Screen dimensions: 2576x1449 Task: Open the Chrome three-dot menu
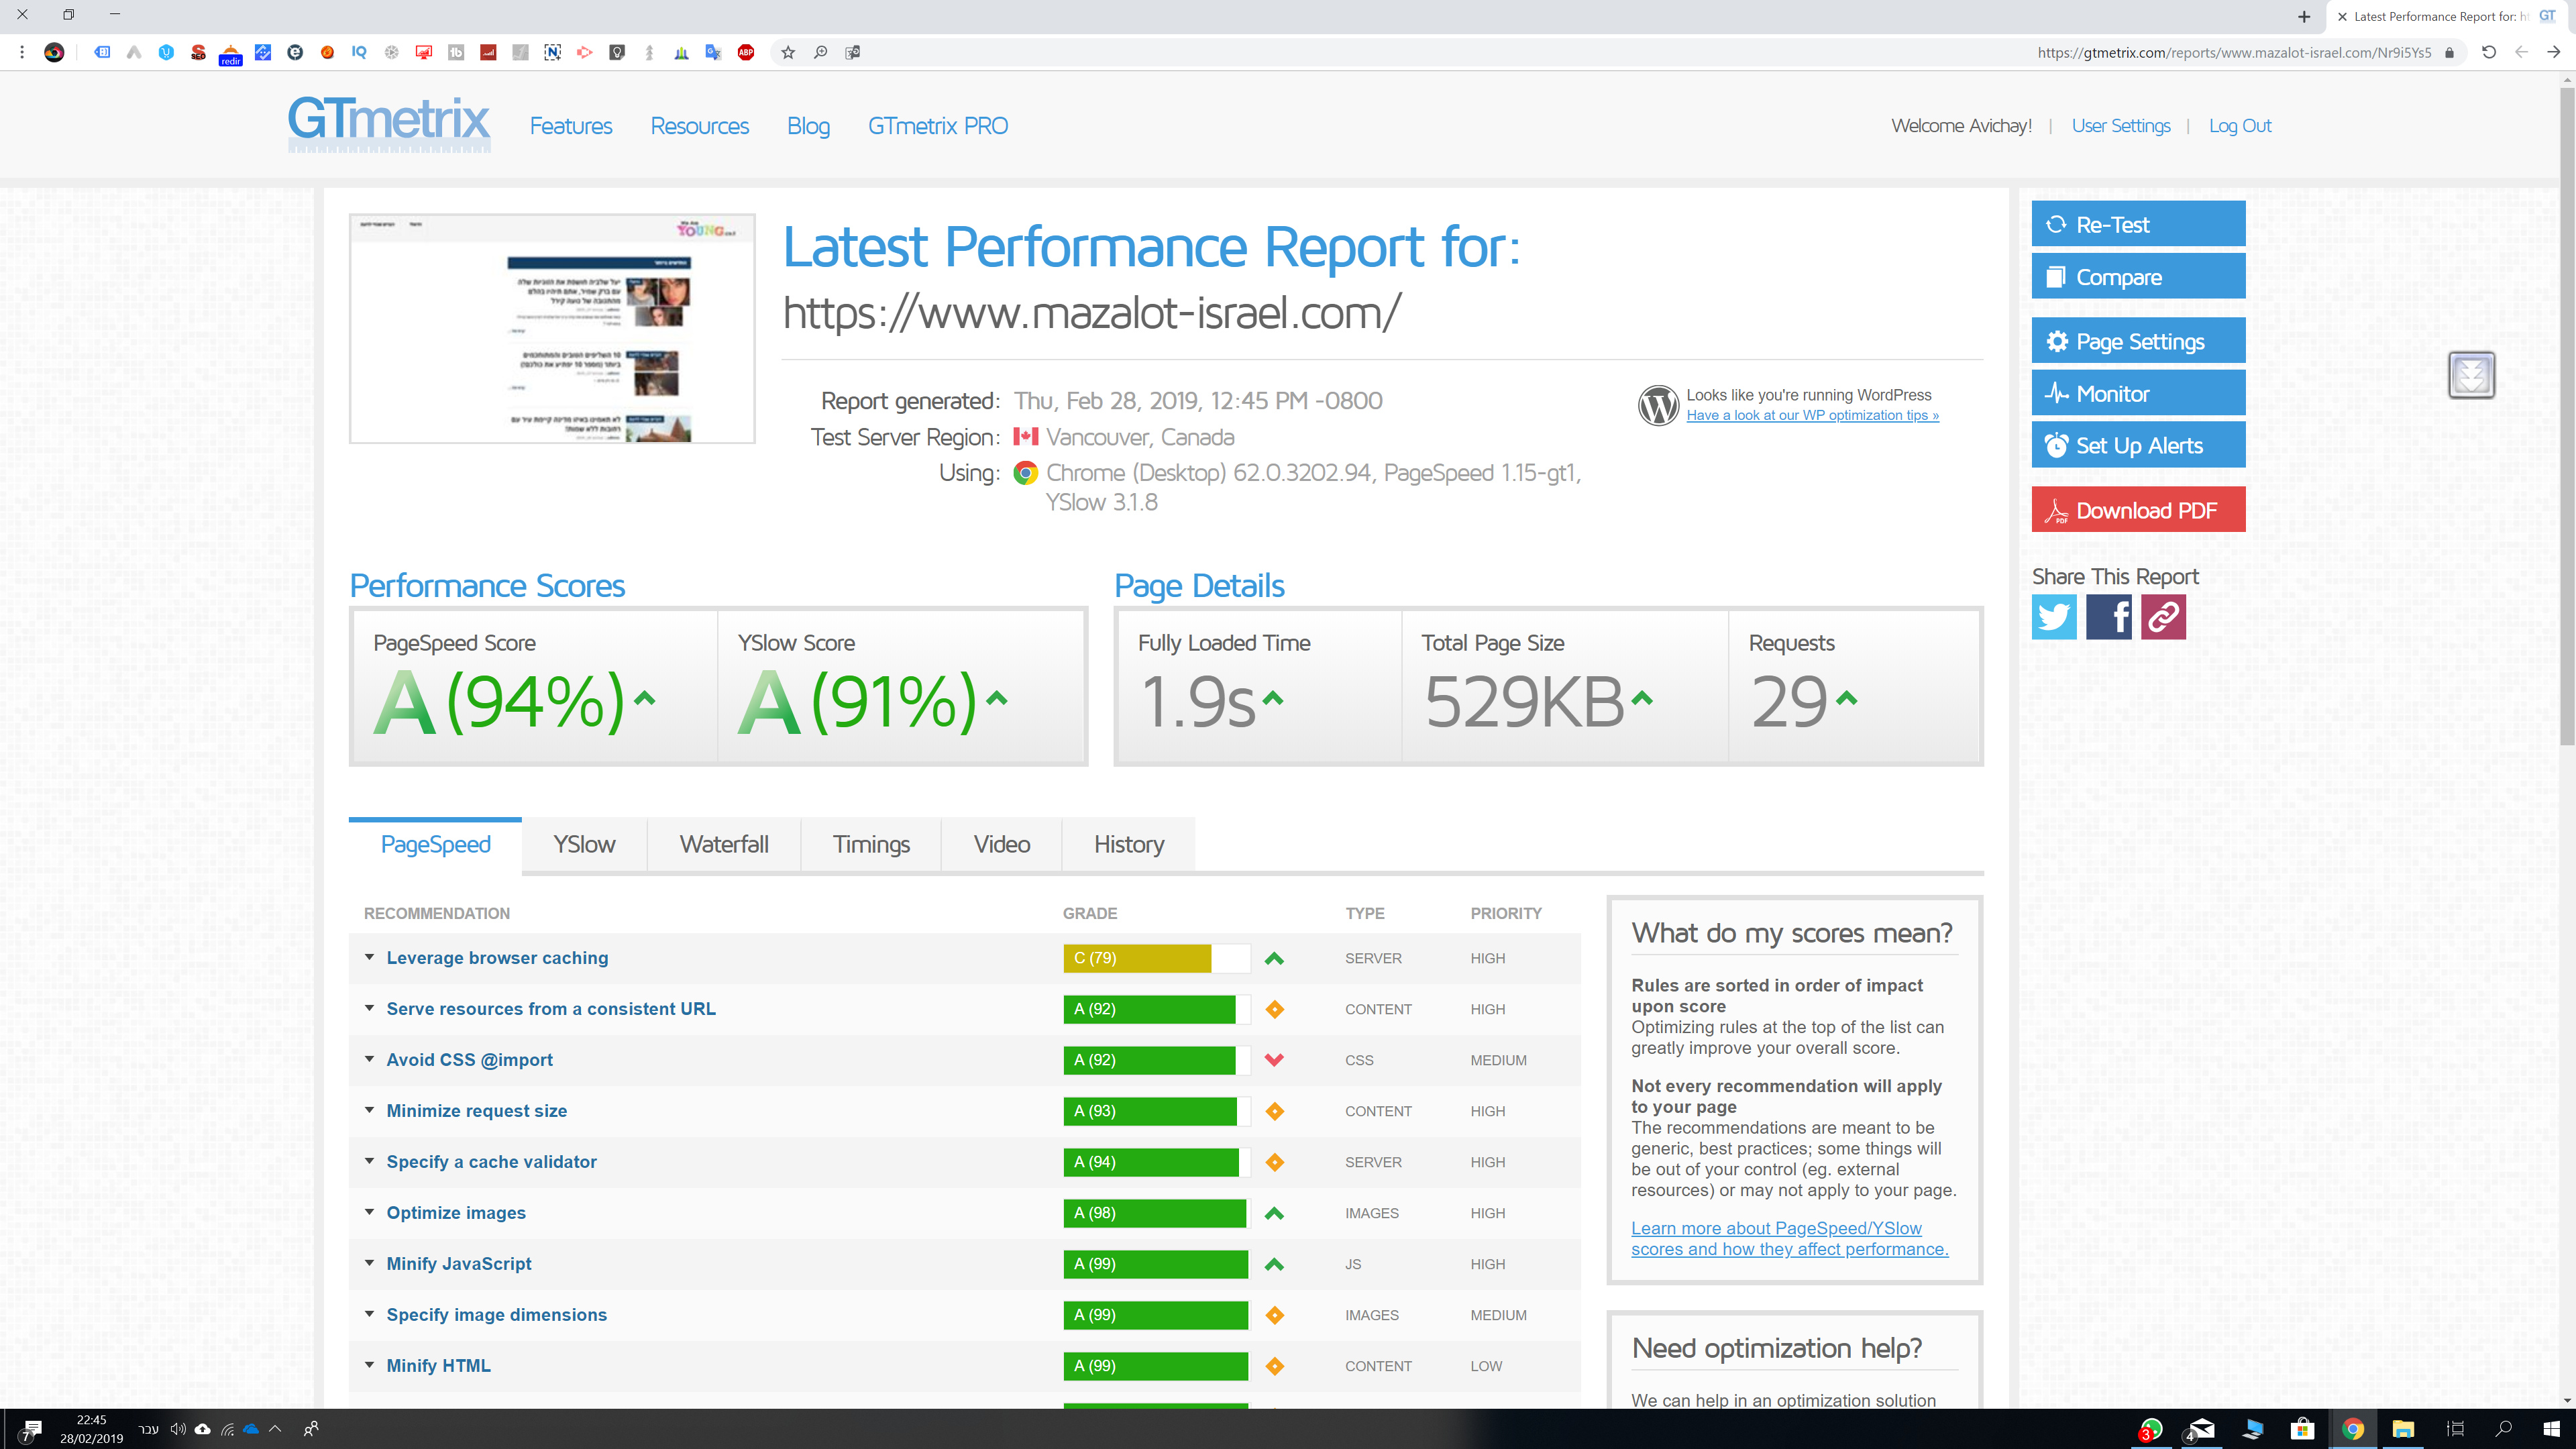(x=22, y=53)
